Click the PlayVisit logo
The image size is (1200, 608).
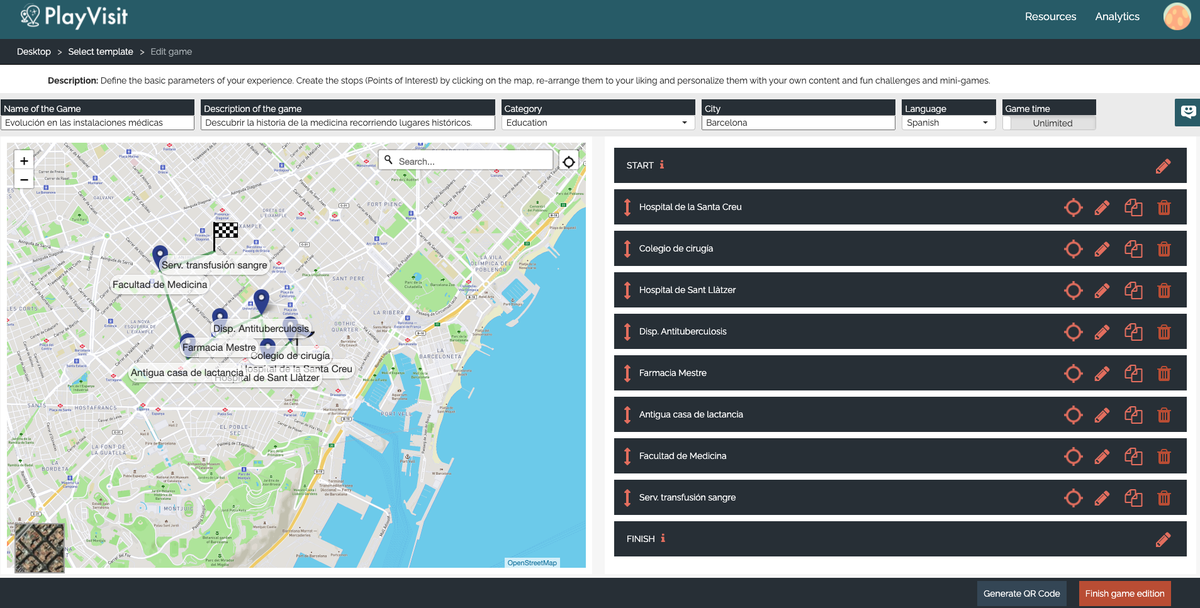tap(75, 16)
